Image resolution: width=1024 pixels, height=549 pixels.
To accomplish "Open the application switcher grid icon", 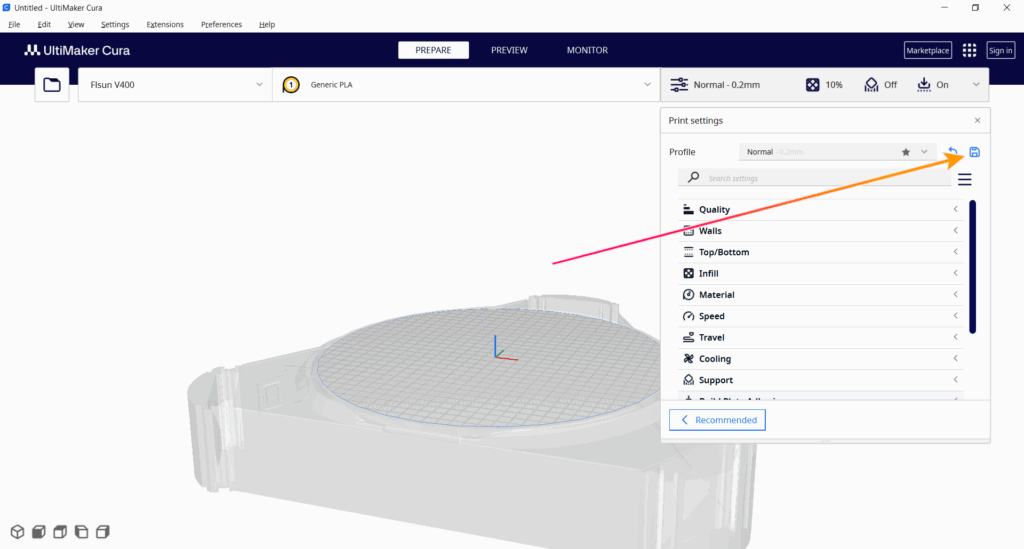I will pos(969,50).
